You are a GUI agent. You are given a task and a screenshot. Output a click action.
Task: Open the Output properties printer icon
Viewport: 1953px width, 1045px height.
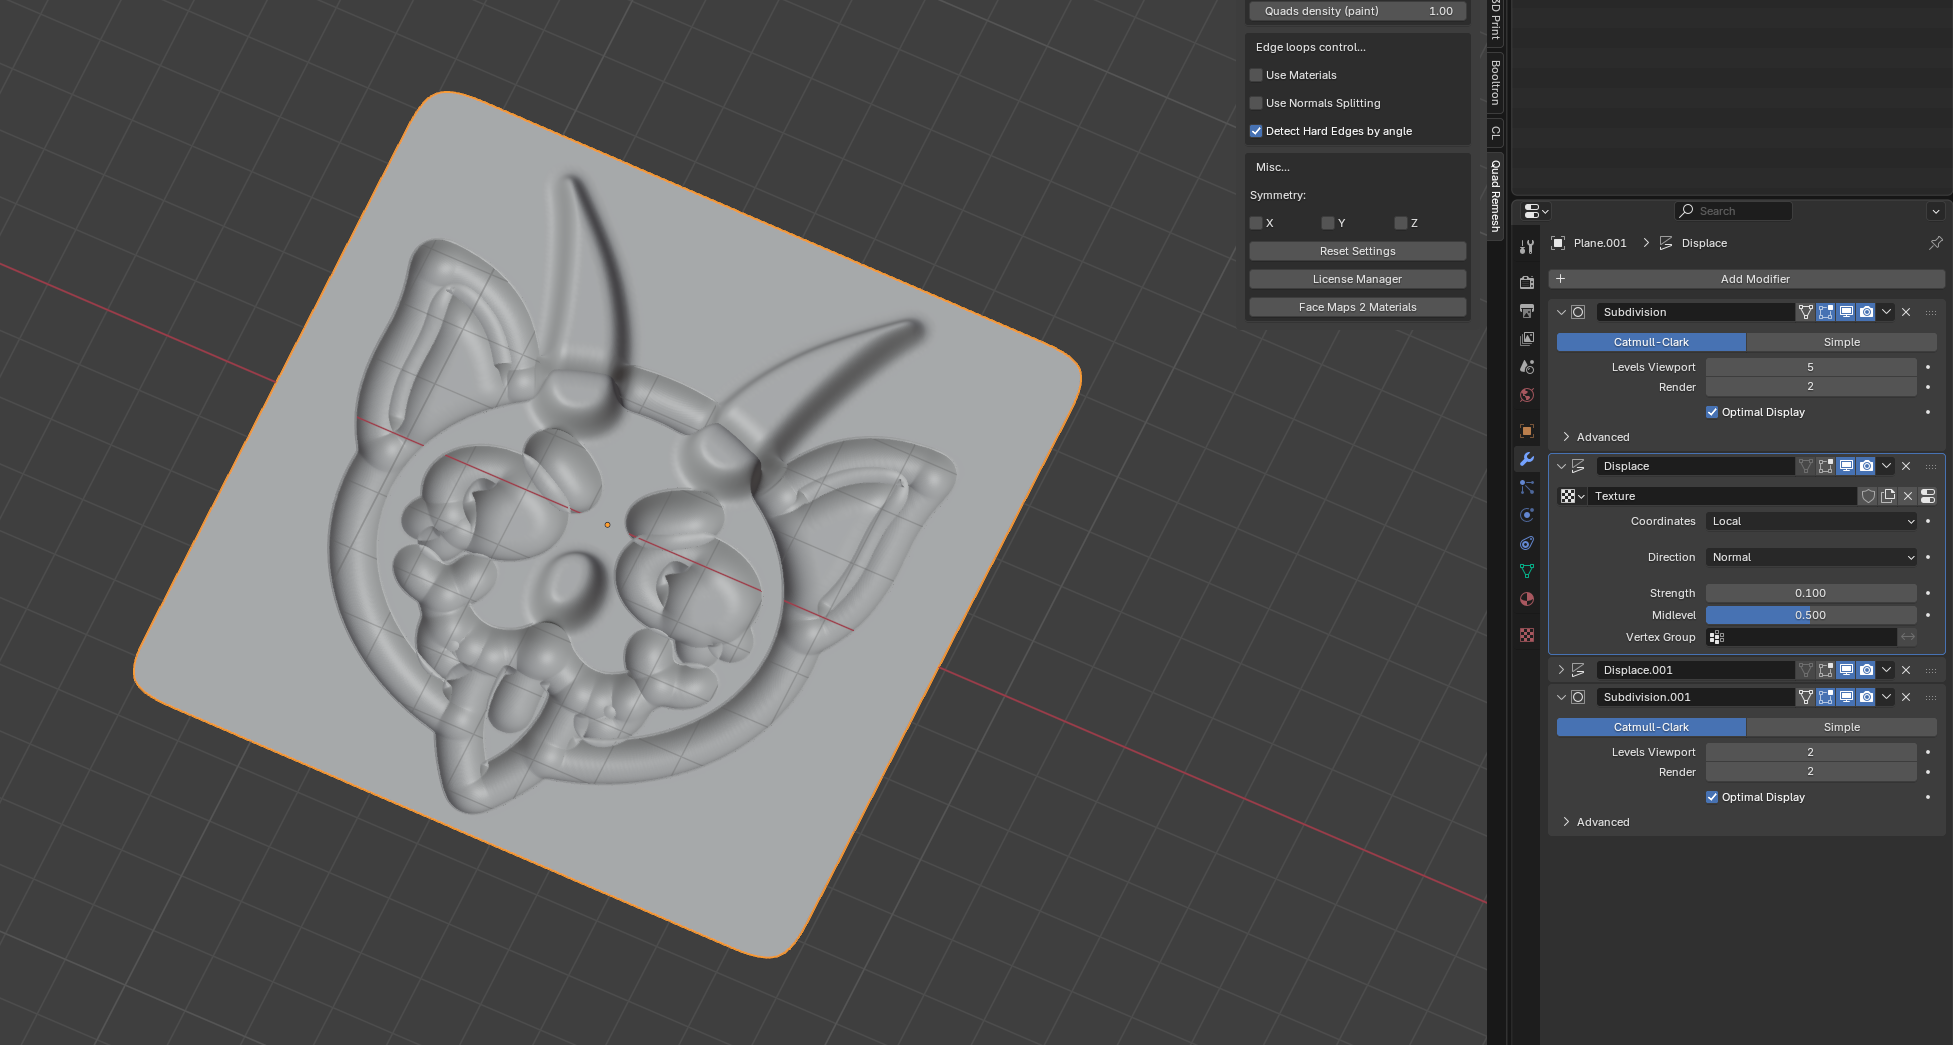tap(1526, 311)
